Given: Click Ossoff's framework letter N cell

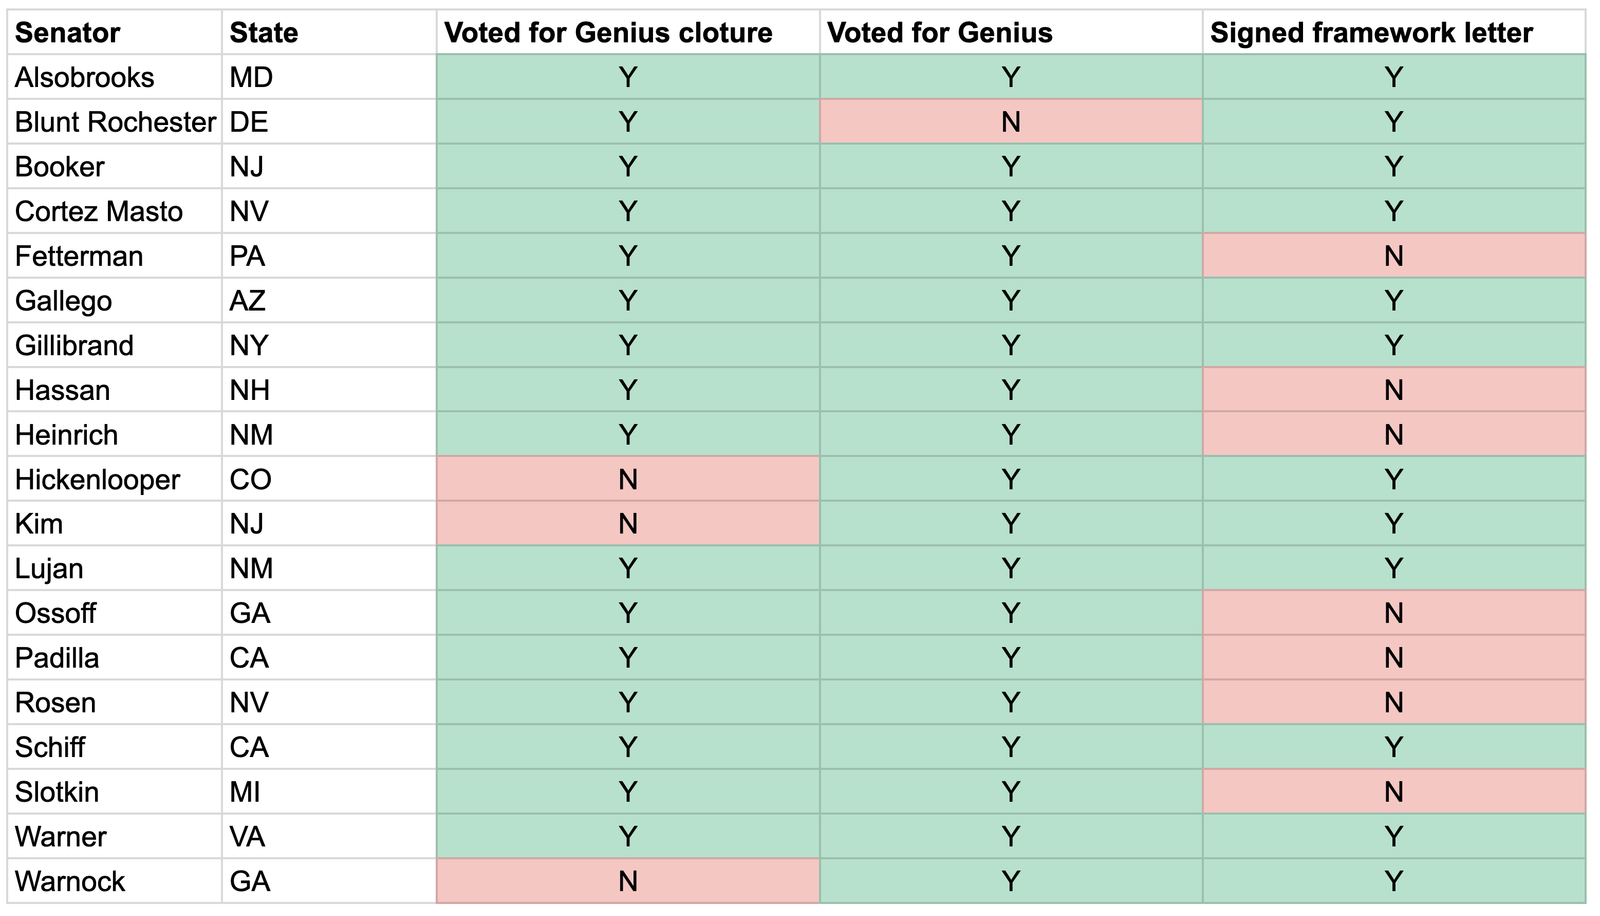Looking at the screenshot, I should coord(1393,613).
